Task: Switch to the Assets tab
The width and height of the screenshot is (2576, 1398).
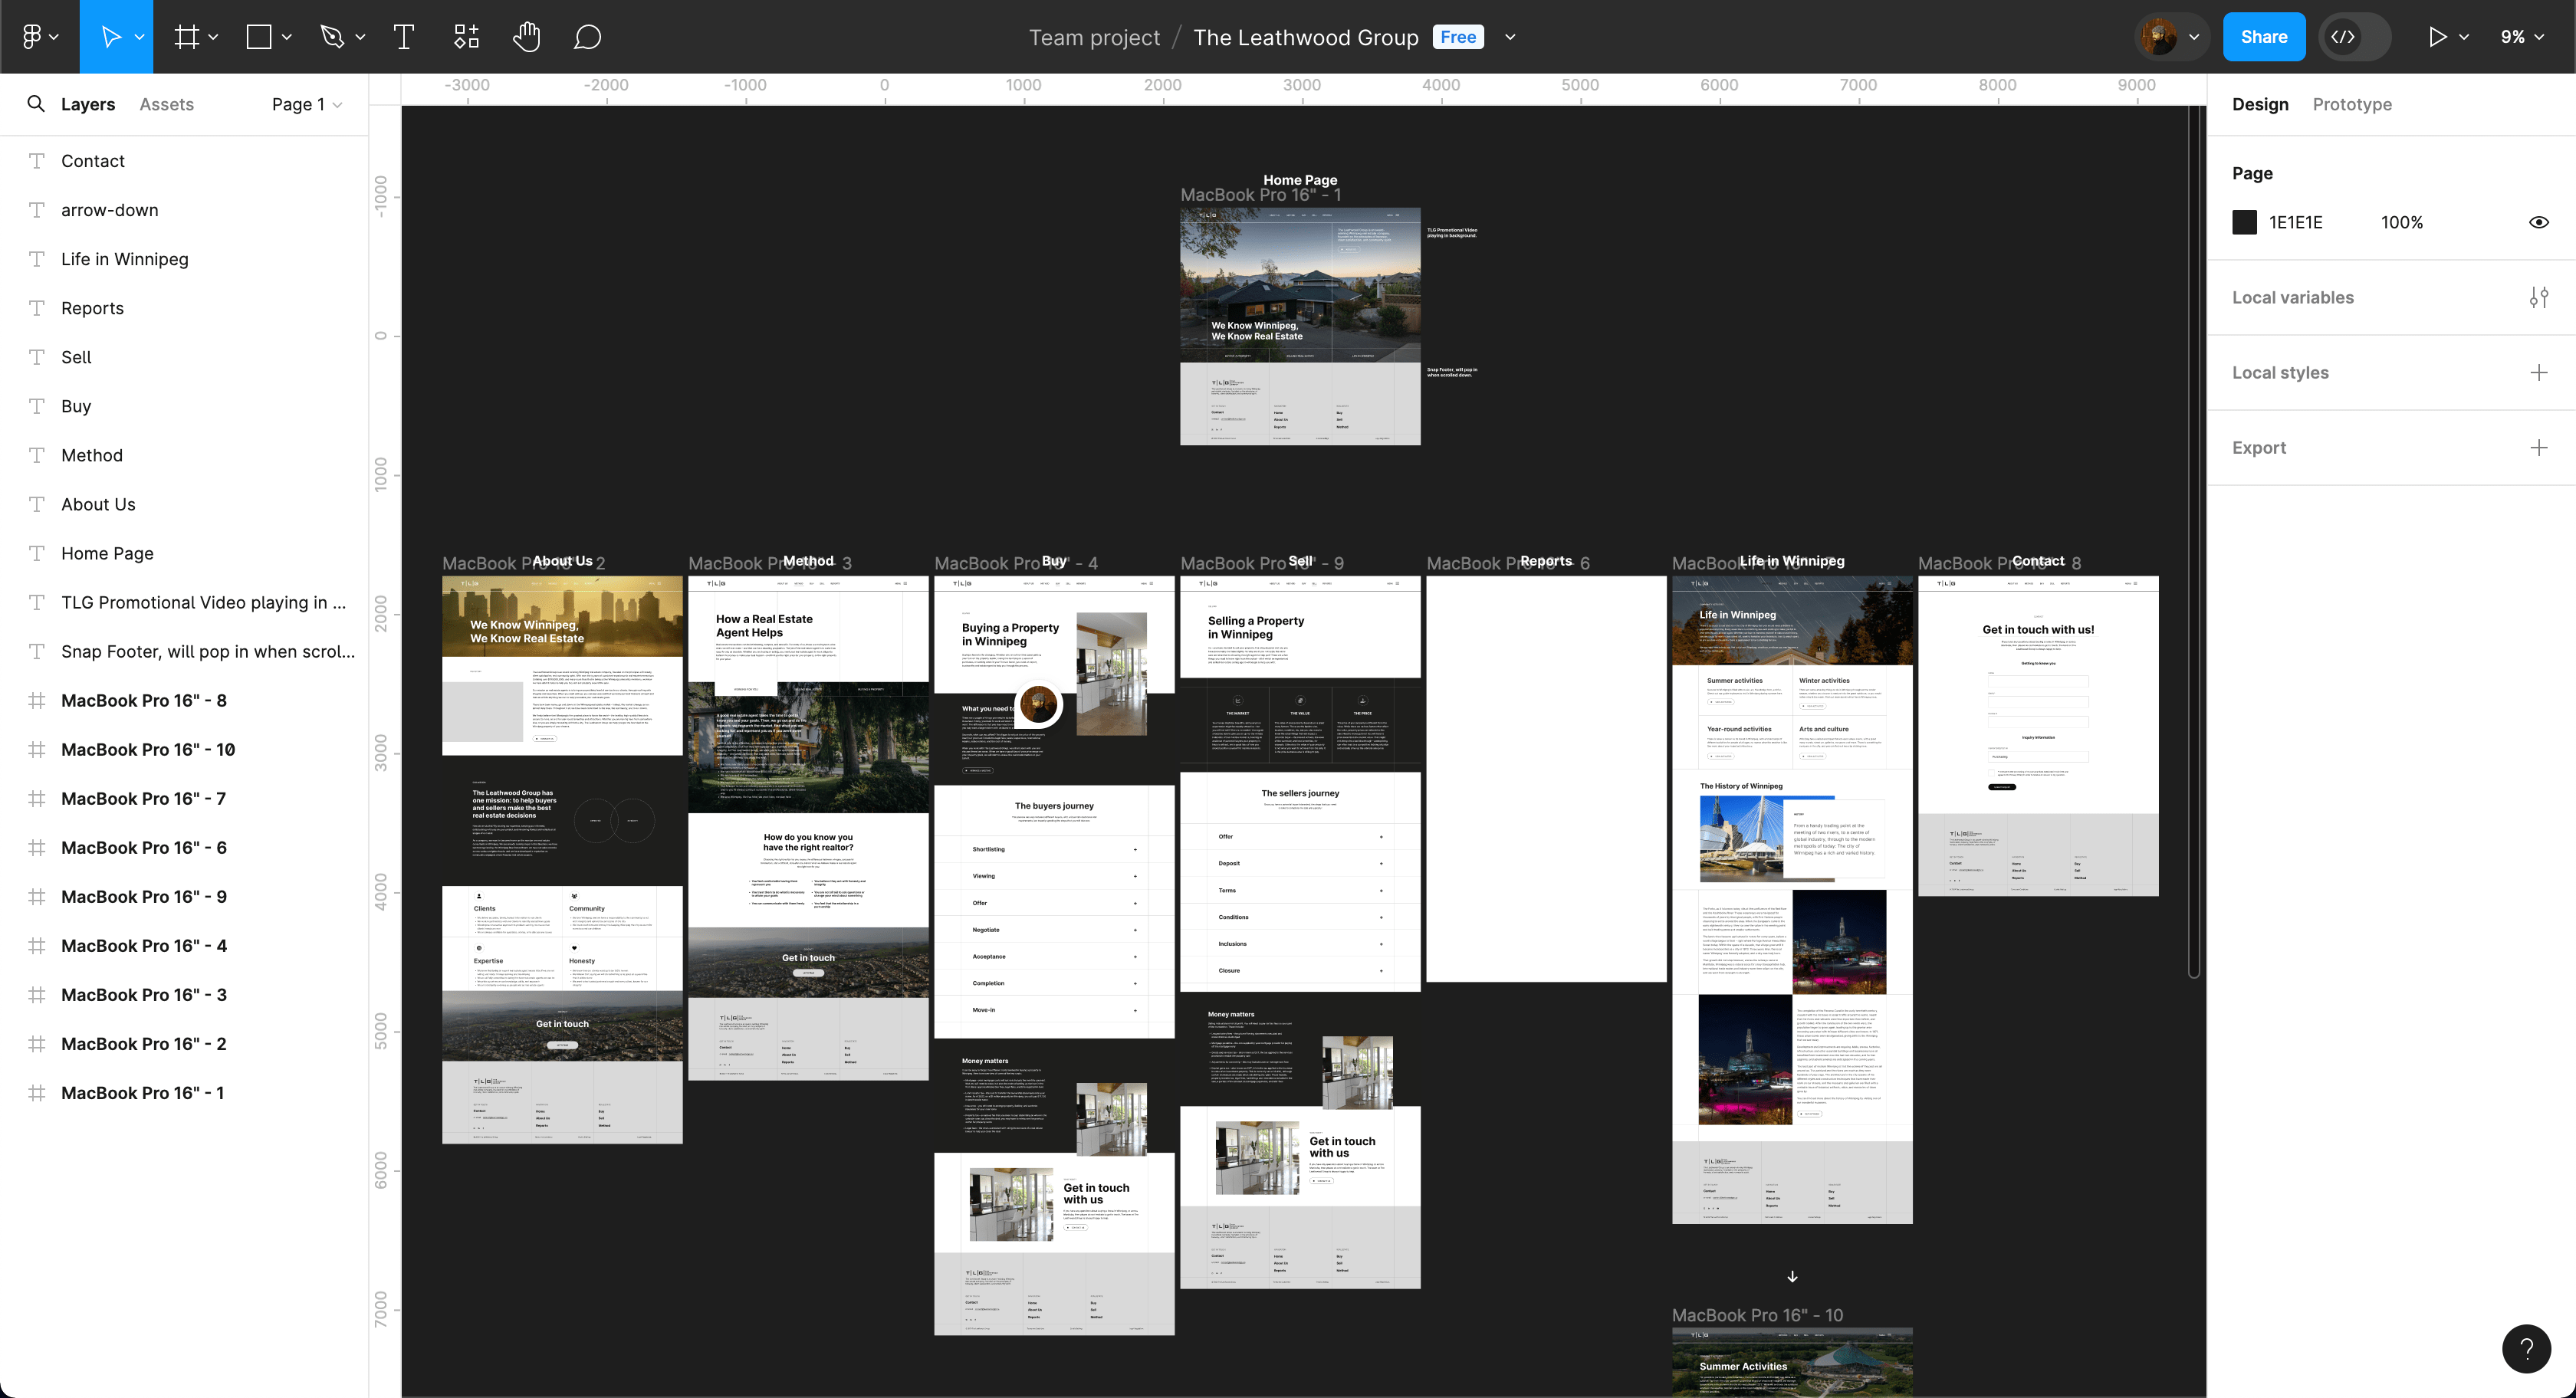Action: pyautogui.click(x=166, y=104)
